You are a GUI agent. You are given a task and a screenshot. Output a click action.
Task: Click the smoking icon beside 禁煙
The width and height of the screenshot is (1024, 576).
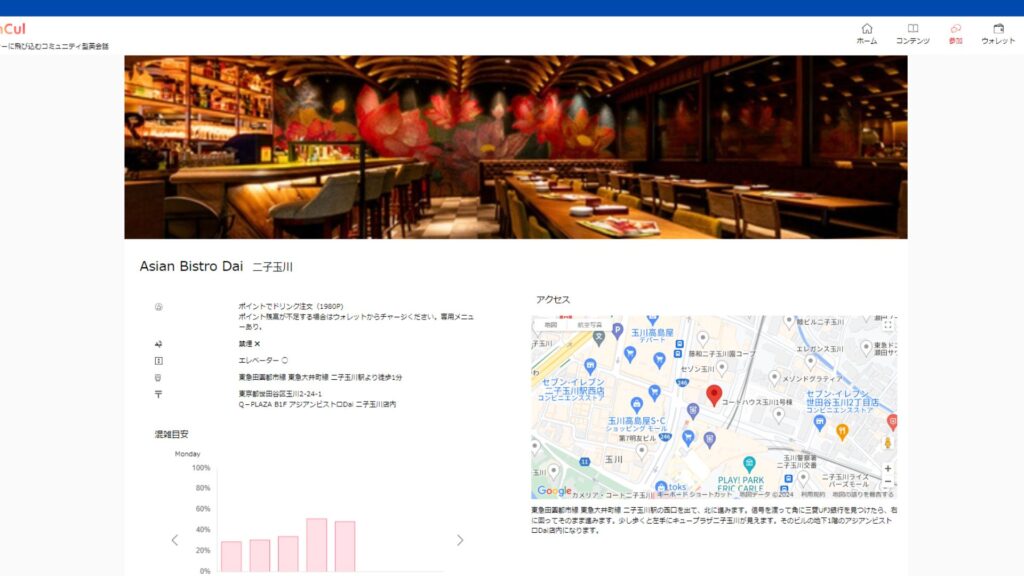(x=159, y=344)
